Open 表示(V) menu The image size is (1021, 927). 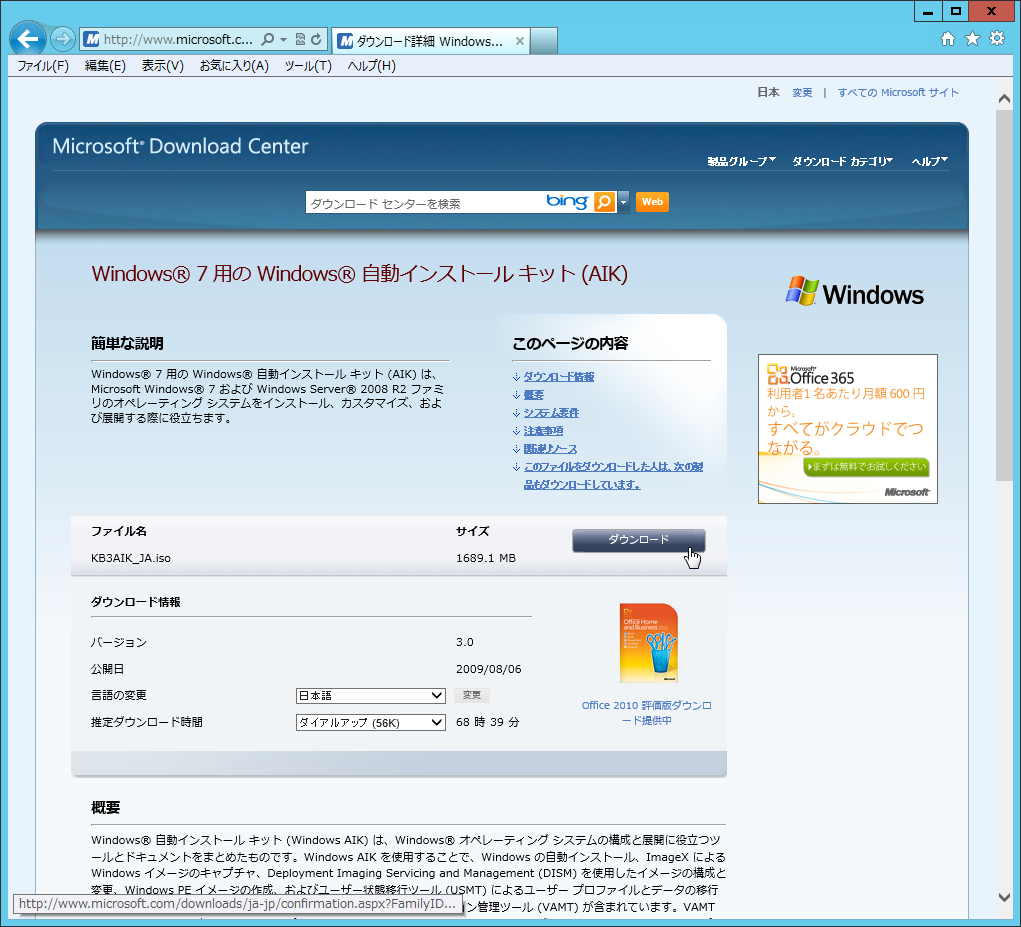[x=163, y=66]
